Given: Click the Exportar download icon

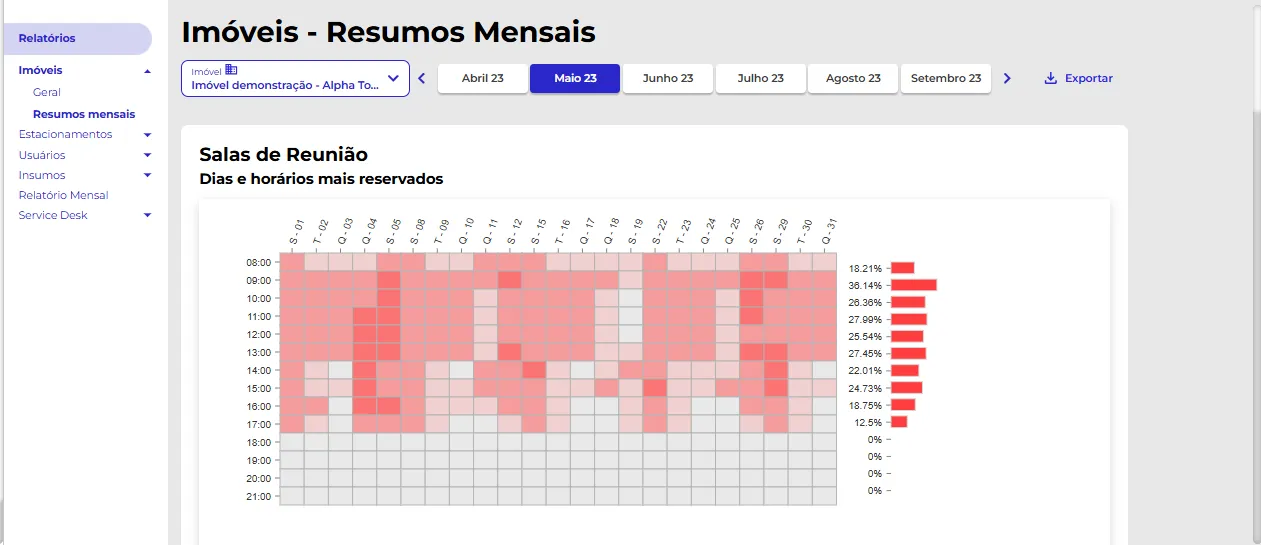Looking at the screenshot, I should 1050,78.
